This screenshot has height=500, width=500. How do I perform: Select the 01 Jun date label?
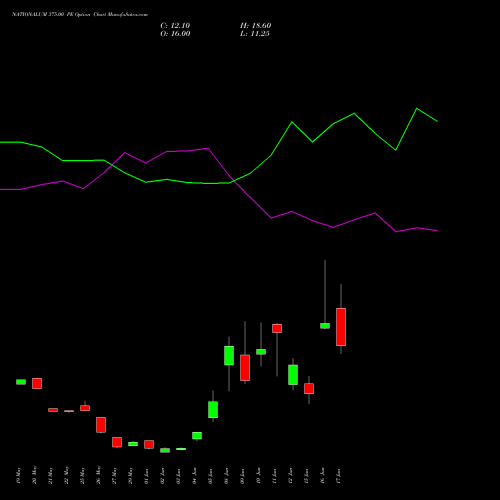click(146, 476)
